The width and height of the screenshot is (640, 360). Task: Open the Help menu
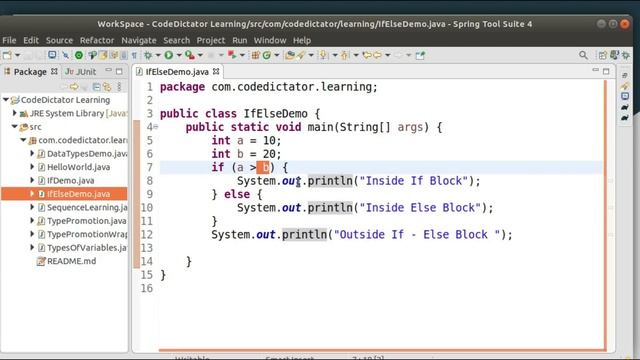pyautogui.click(x=302, y=40)
